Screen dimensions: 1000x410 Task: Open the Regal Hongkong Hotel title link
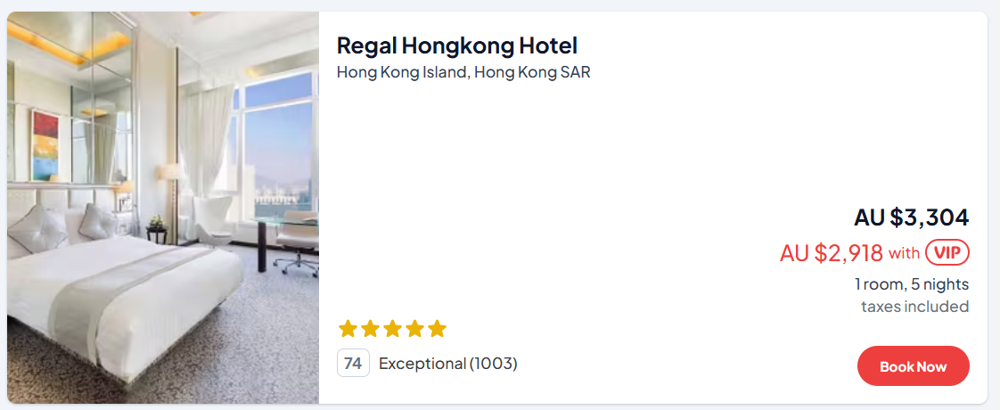coord(457,45)
